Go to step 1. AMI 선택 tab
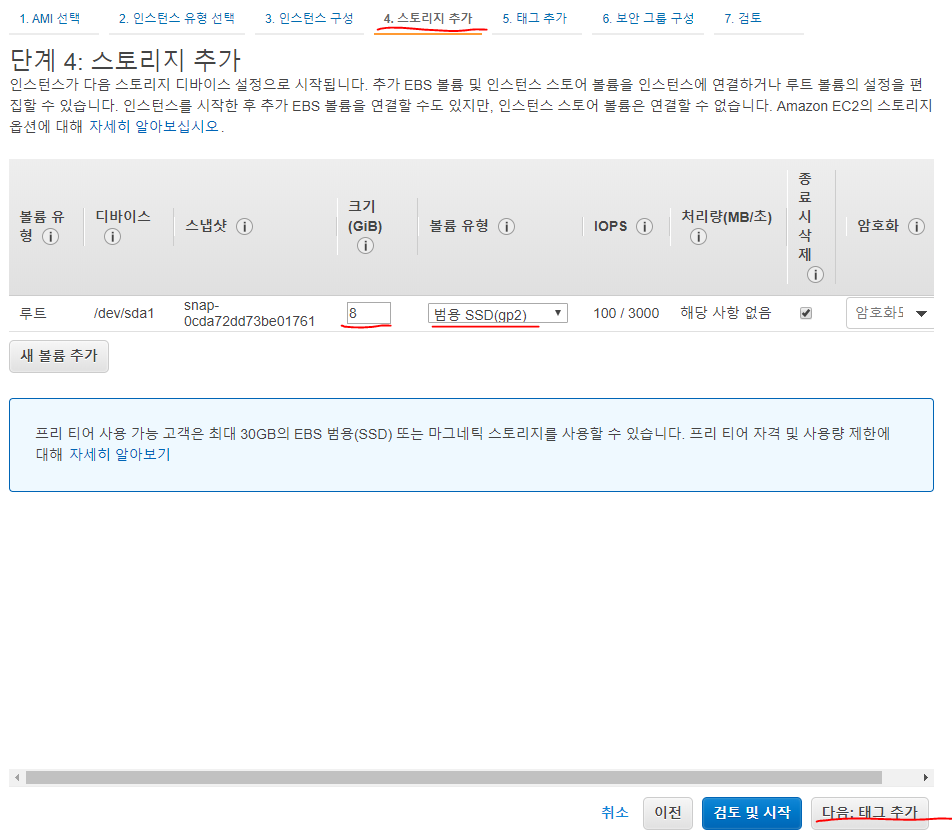This screenshot has height=838, width=952. (x=49, y=18)
